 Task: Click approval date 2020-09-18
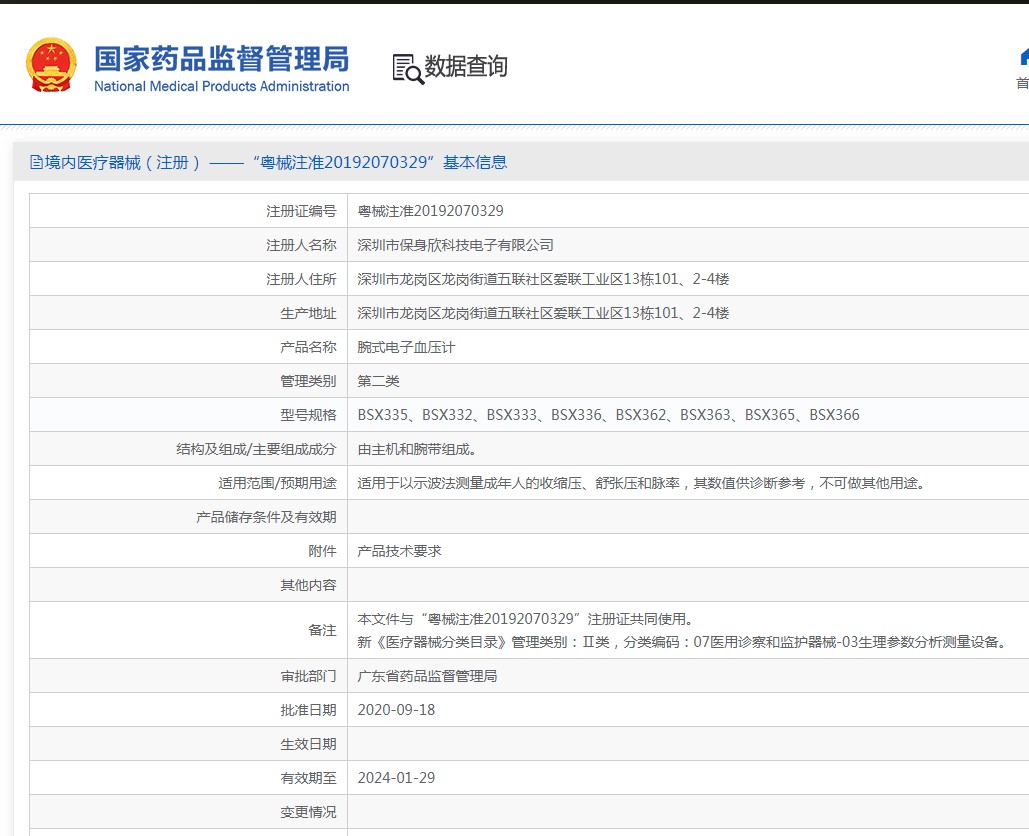pos(396,710)
